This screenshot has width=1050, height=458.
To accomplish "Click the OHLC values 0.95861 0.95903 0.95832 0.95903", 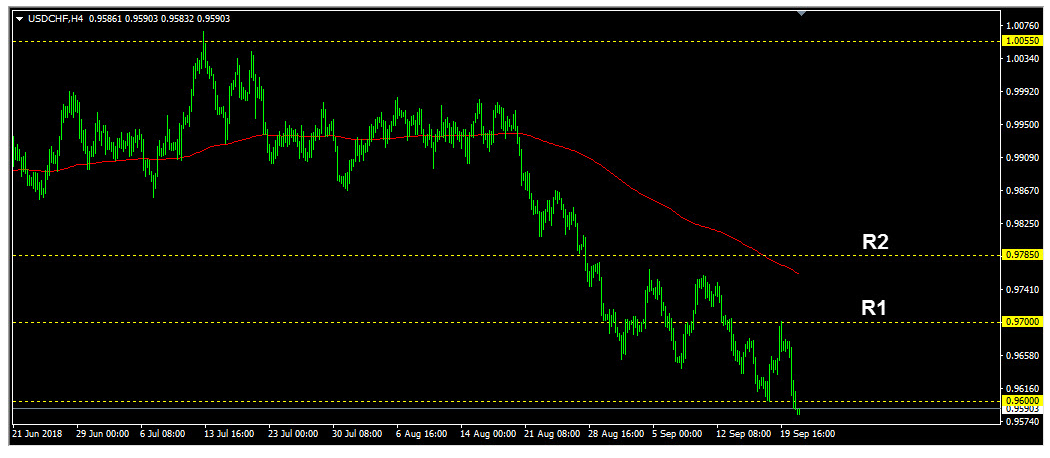I will pos(159,19).
